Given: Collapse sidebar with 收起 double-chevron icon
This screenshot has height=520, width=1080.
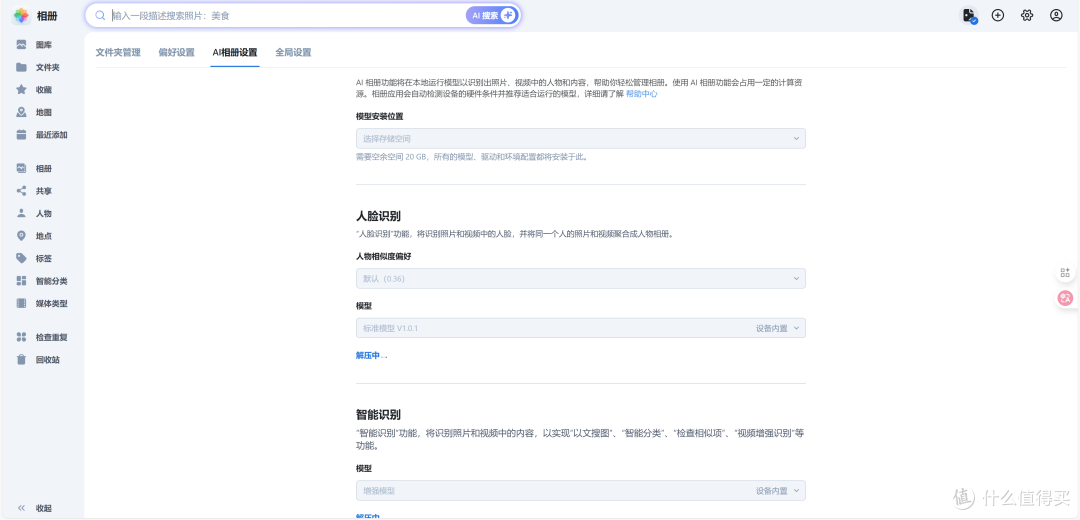Looking at the screenshot, I should click(21, 508).
